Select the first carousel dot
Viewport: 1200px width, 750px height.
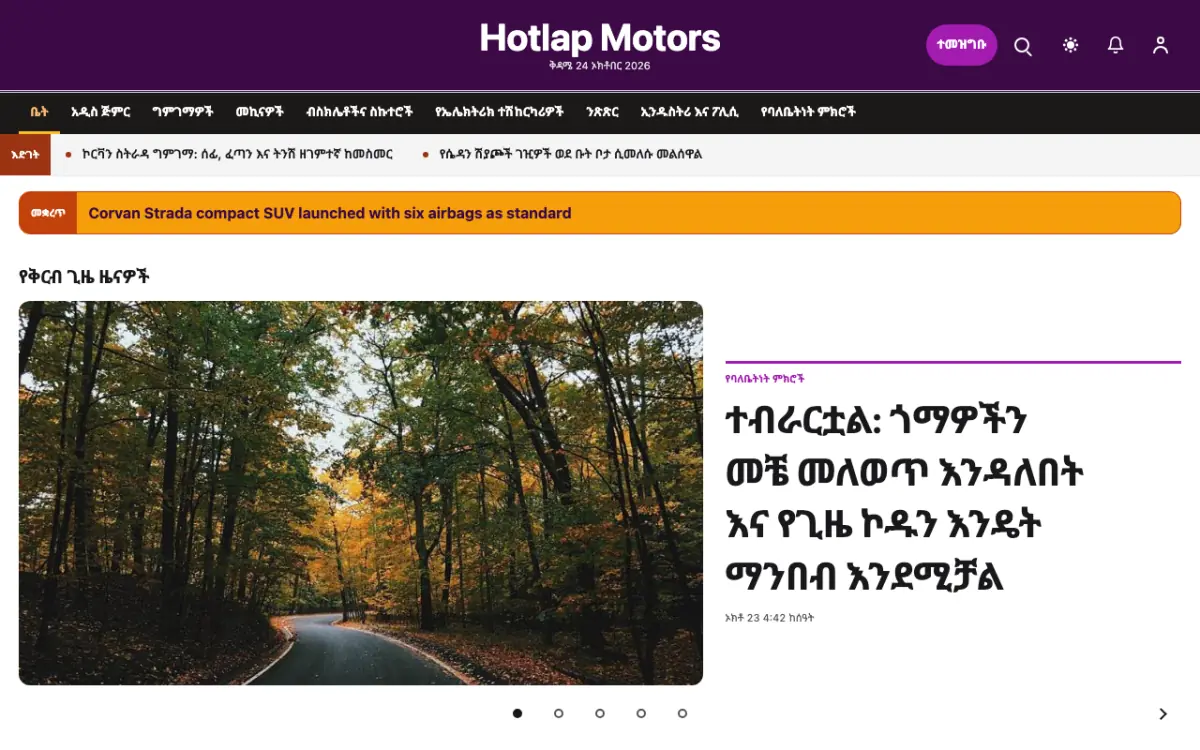(x=517, y=713)
